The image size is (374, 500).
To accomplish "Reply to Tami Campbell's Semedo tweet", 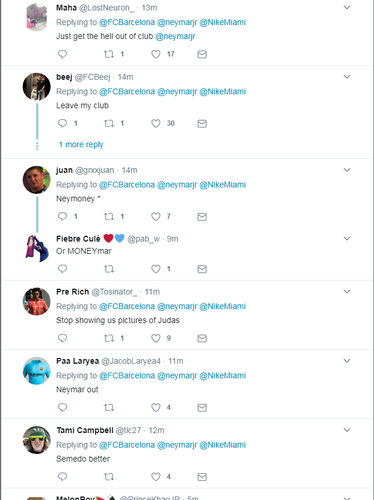I will click(x=62, y=477).
